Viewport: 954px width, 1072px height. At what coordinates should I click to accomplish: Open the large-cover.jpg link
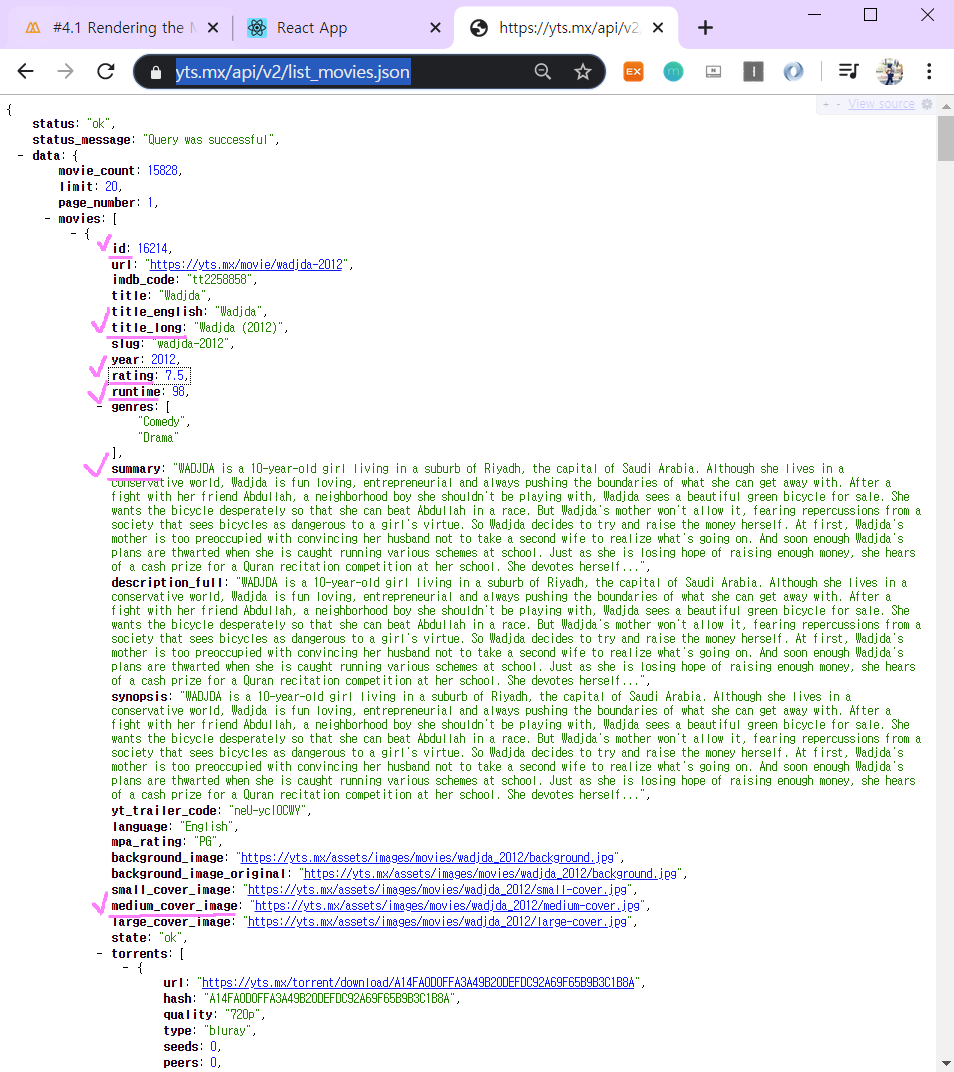437,922
